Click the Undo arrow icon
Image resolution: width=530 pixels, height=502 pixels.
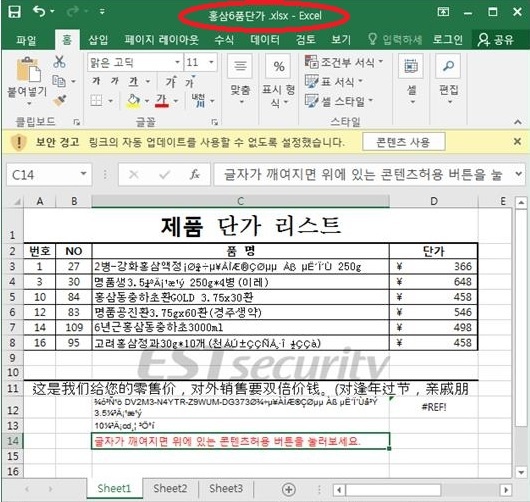(39, 12)
